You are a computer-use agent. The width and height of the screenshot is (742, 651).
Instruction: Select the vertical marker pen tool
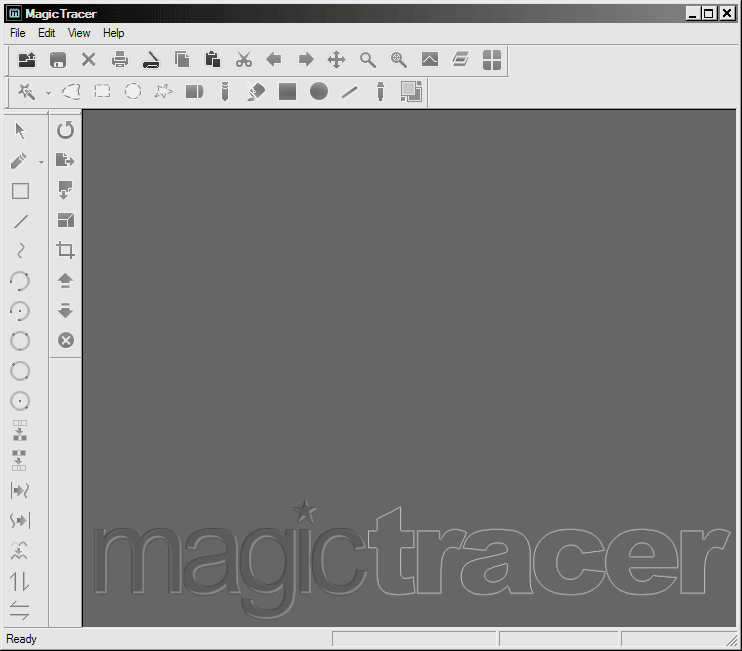[225, 91]
